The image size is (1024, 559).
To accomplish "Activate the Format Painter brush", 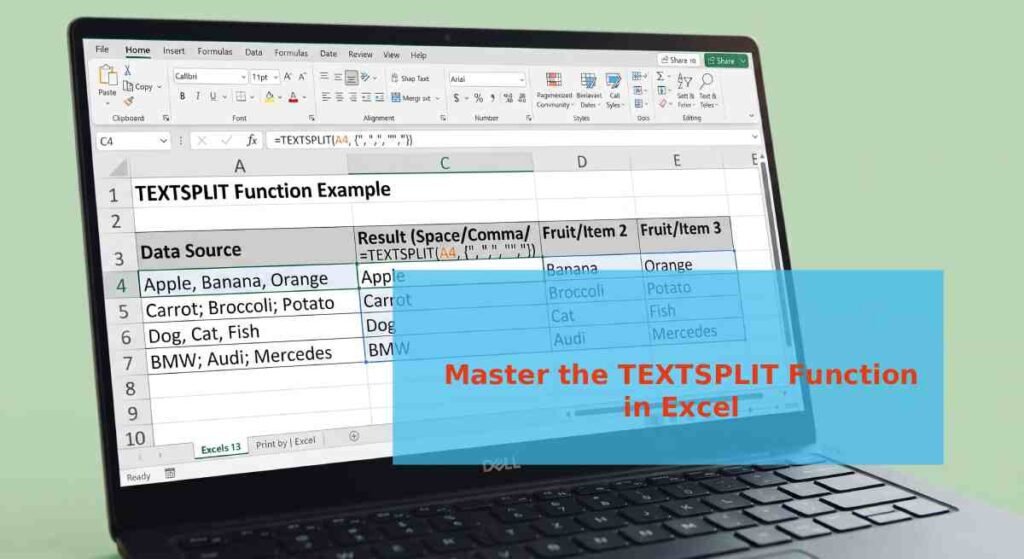I will pos(129,101).
